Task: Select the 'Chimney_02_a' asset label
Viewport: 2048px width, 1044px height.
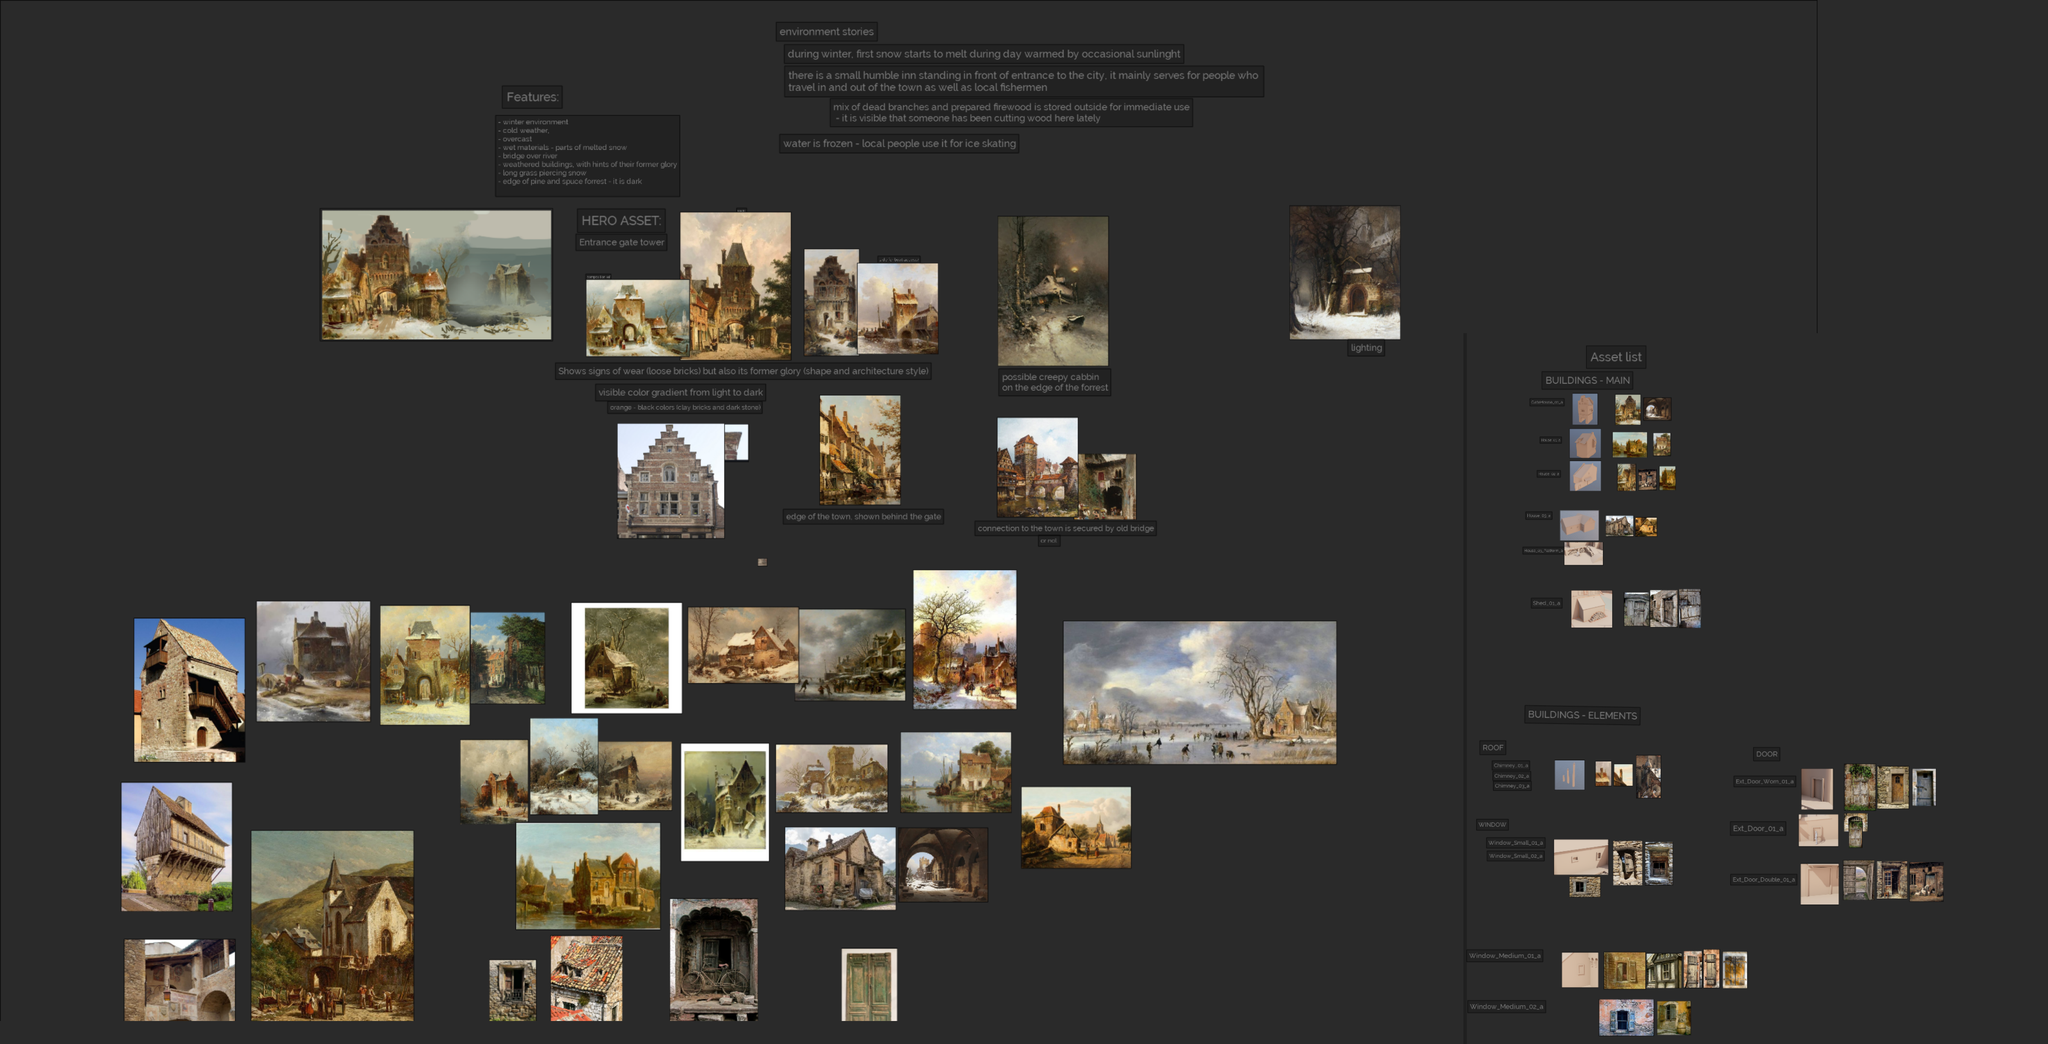Action: (1511, 776)
